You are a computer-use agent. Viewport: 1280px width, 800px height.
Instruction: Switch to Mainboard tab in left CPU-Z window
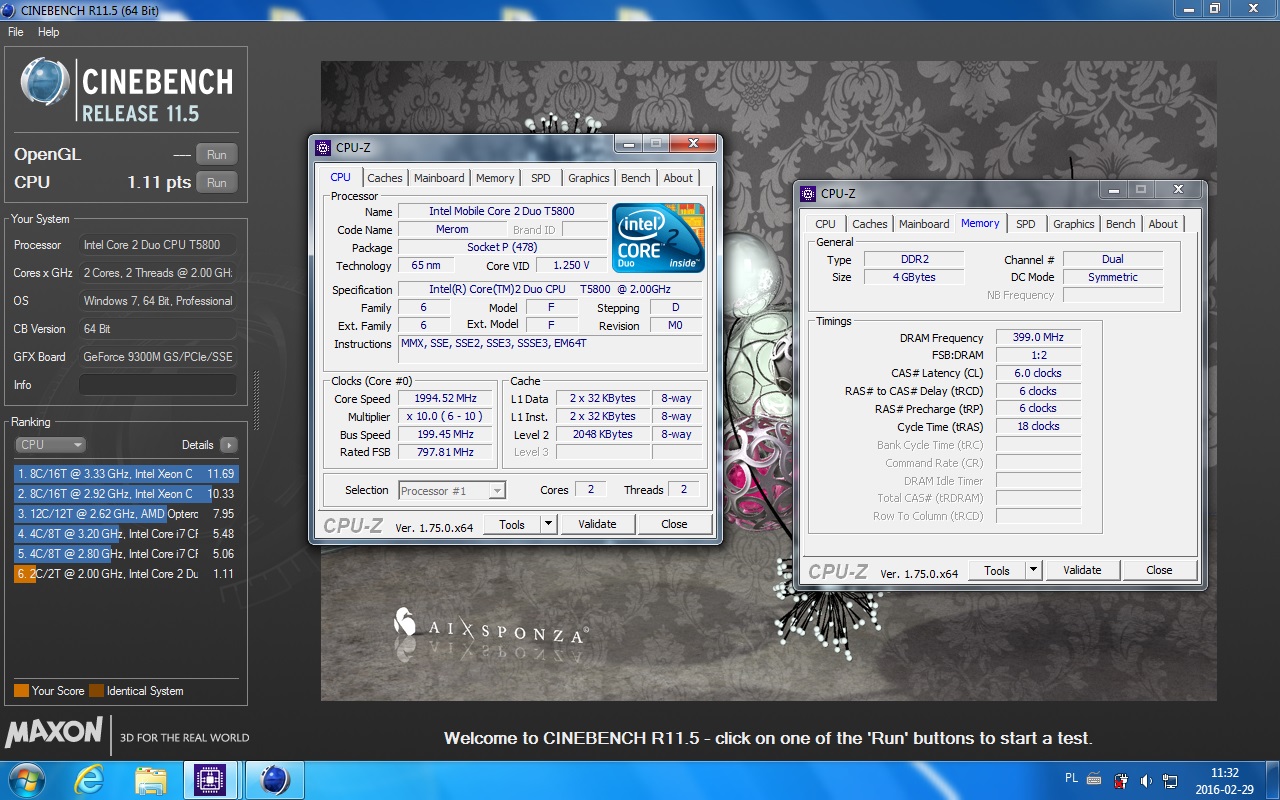(x=439, y=178)
